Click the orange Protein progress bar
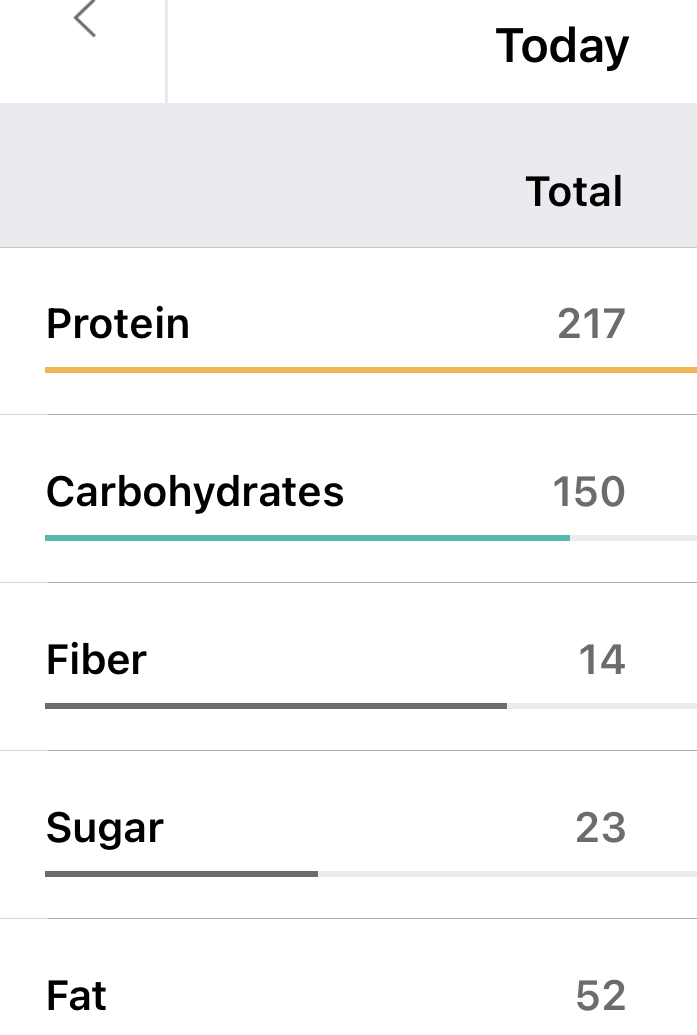This screenshot has height=1035, width=697. 370,370
